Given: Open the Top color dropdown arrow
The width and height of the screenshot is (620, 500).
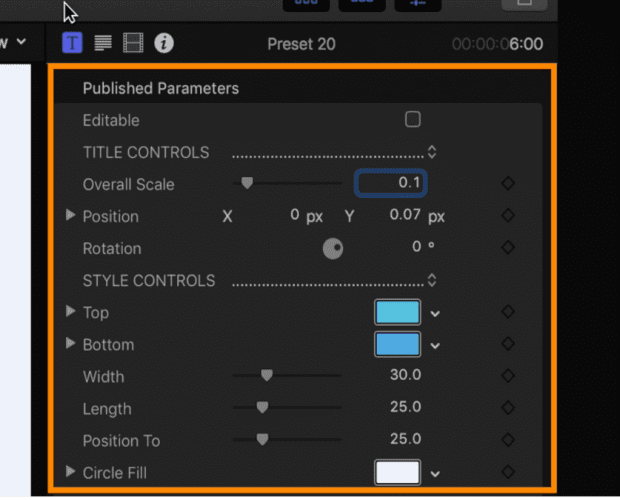Looking at the screenshot, I should click(x=435, y=314).
